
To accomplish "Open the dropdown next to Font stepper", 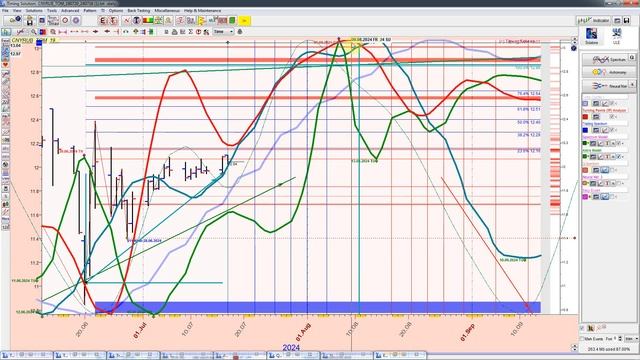I will pyautogui.click(x=632, y=339).
